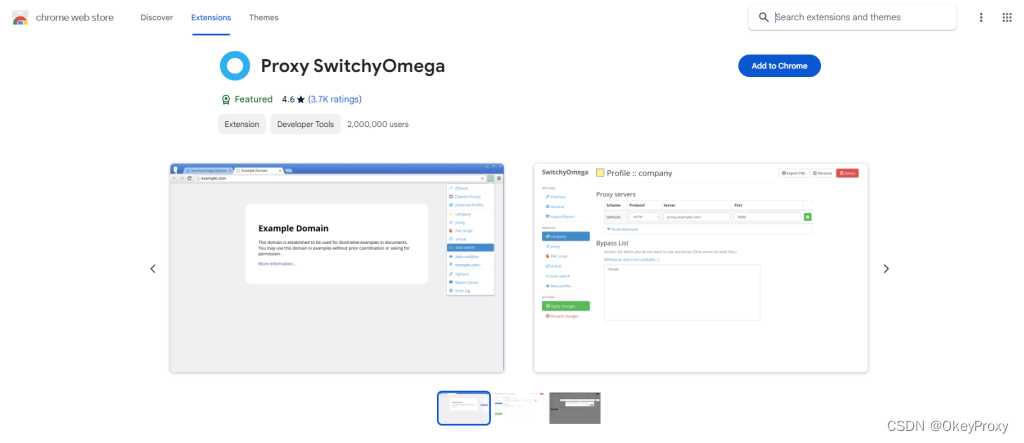Click the Developer Tools category chip
This screenshot has height=443, width=1024.
point(306,124)
